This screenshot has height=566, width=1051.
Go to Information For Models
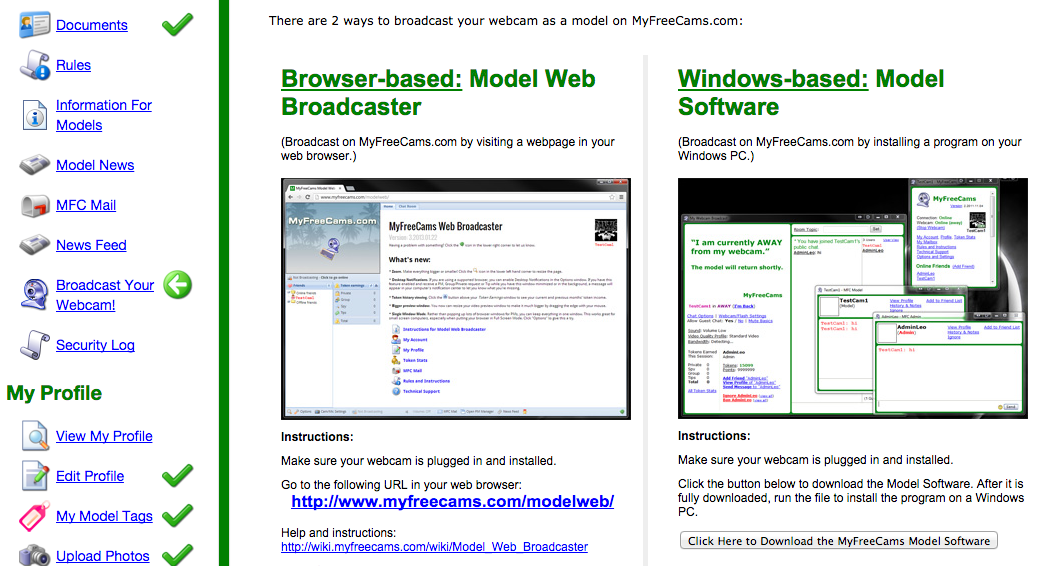coord(104,115)
